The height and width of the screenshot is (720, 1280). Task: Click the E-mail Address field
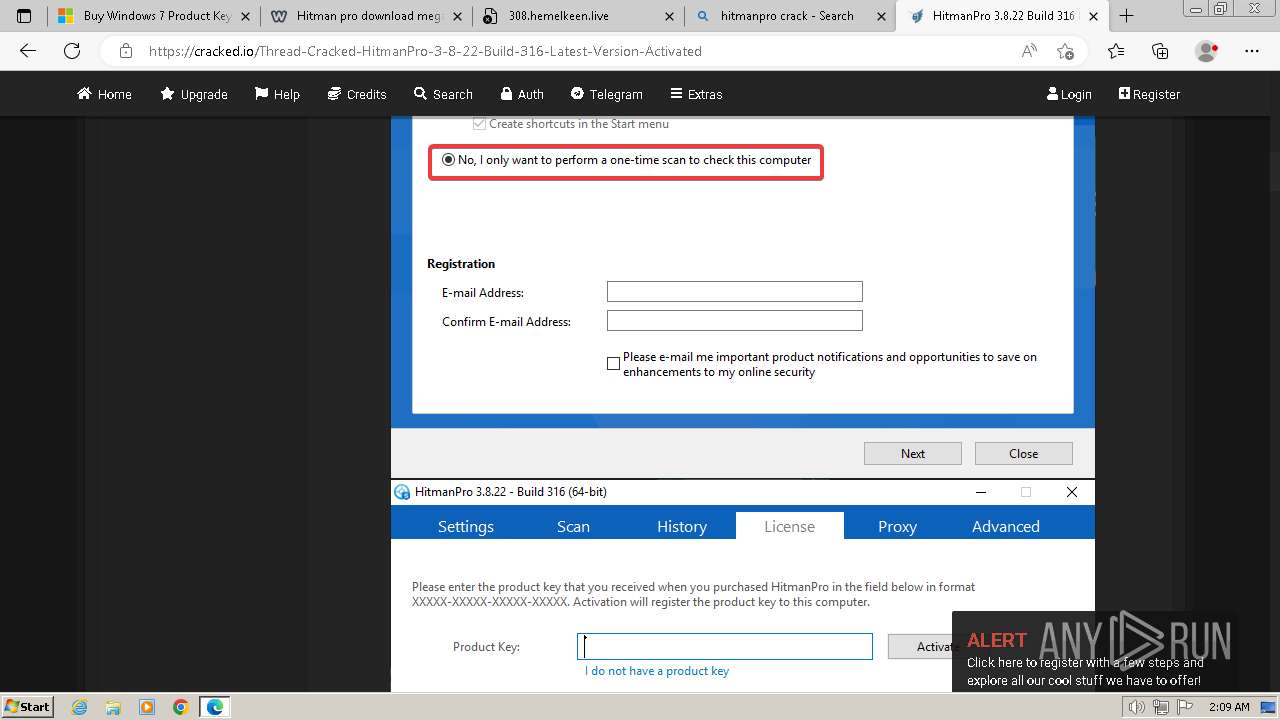tap(734, 291)
